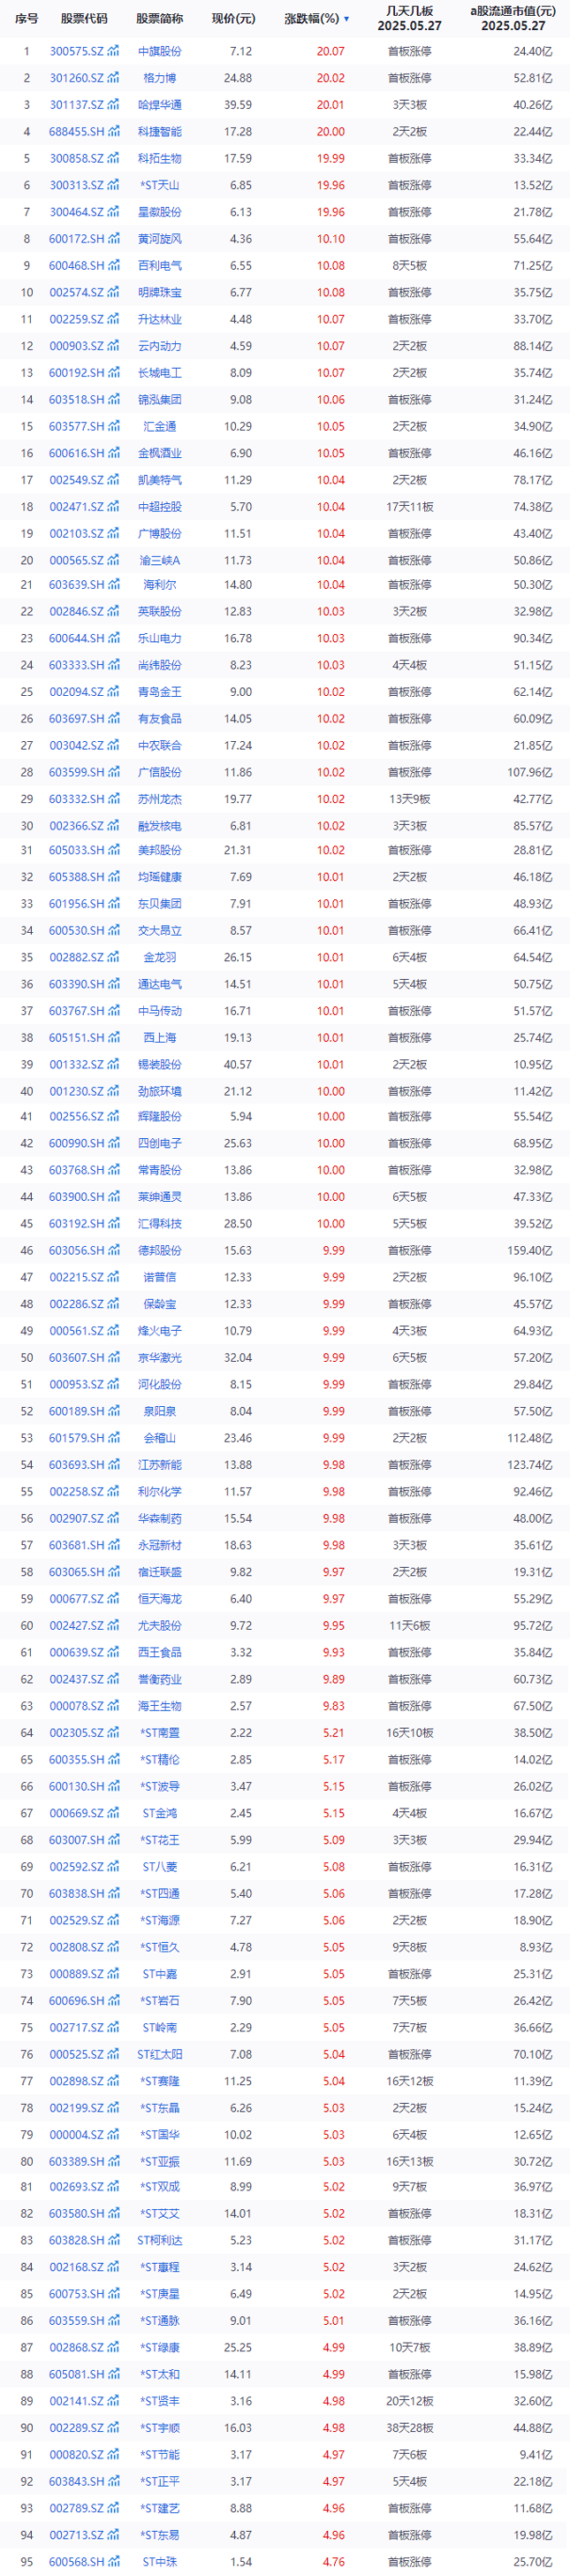Select the 20天12板 cell for *ST贤丰
Image resolution: width=570 pixels, height=2576 pixels.
(x=409, y=2401)
